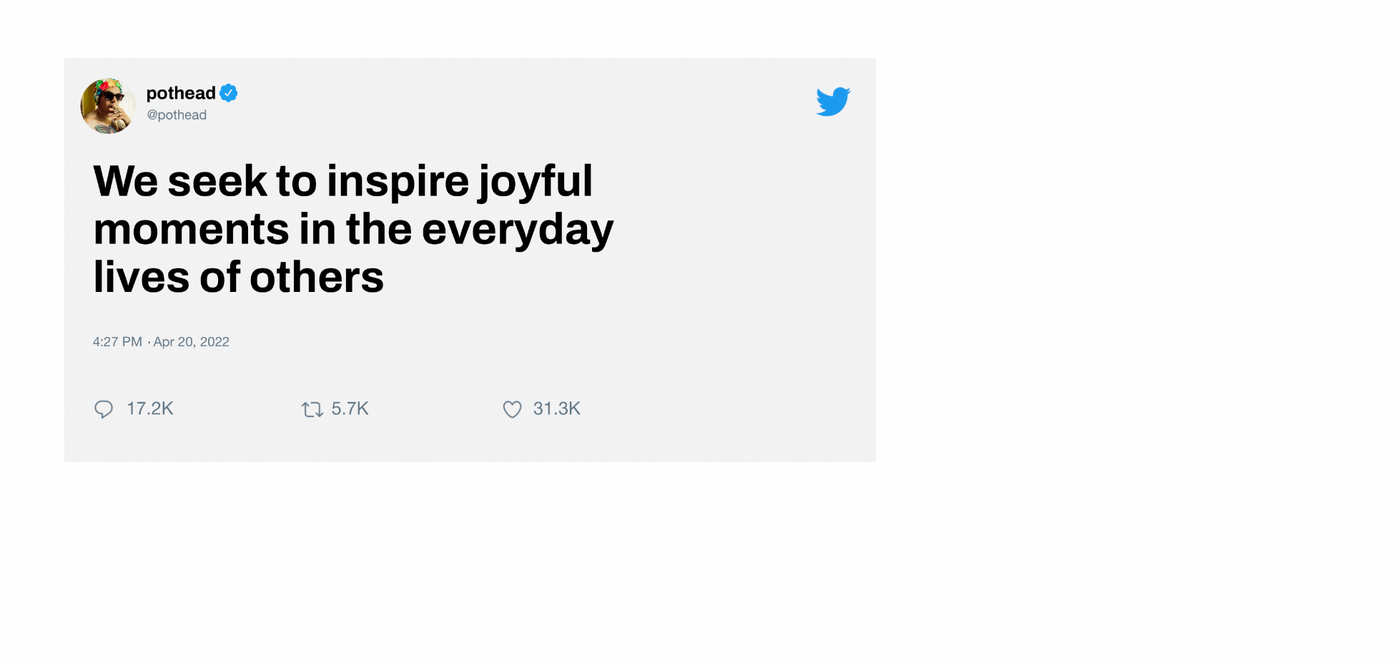Viewport: 1400px width, 664px height.
Task: Like the tweet with the heart icon
Action: coord(512,409)
